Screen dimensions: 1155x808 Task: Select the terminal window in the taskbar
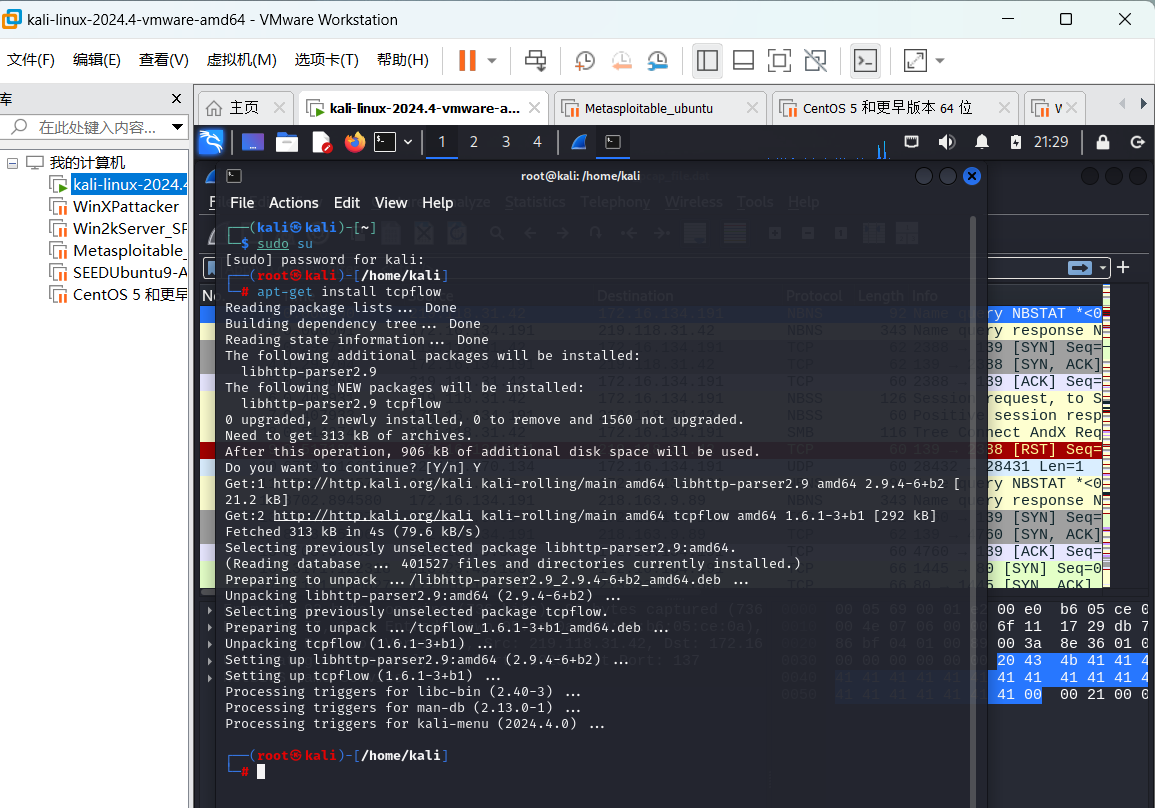pos(613,142)
